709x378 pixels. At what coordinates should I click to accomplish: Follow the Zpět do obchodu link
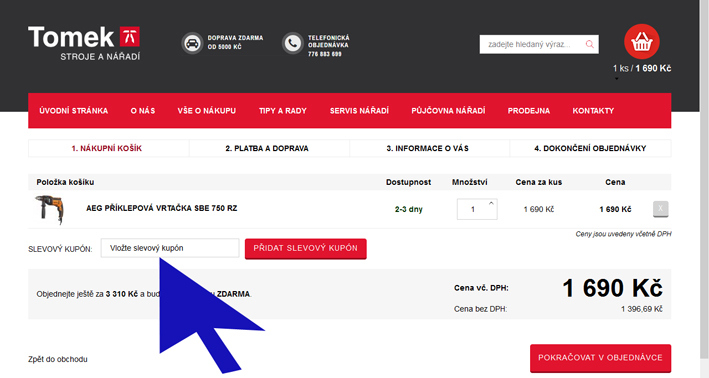[58, 359]
